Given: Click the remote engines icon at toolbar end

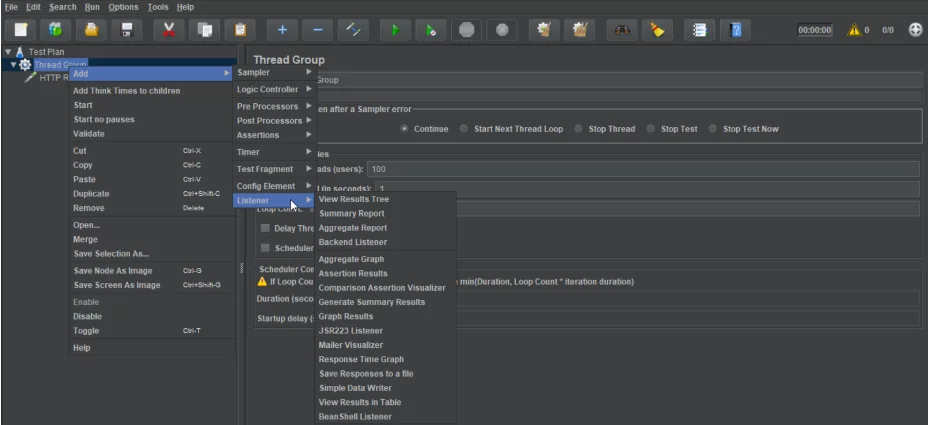Looking at the screenshot, I should pos(915,30).
